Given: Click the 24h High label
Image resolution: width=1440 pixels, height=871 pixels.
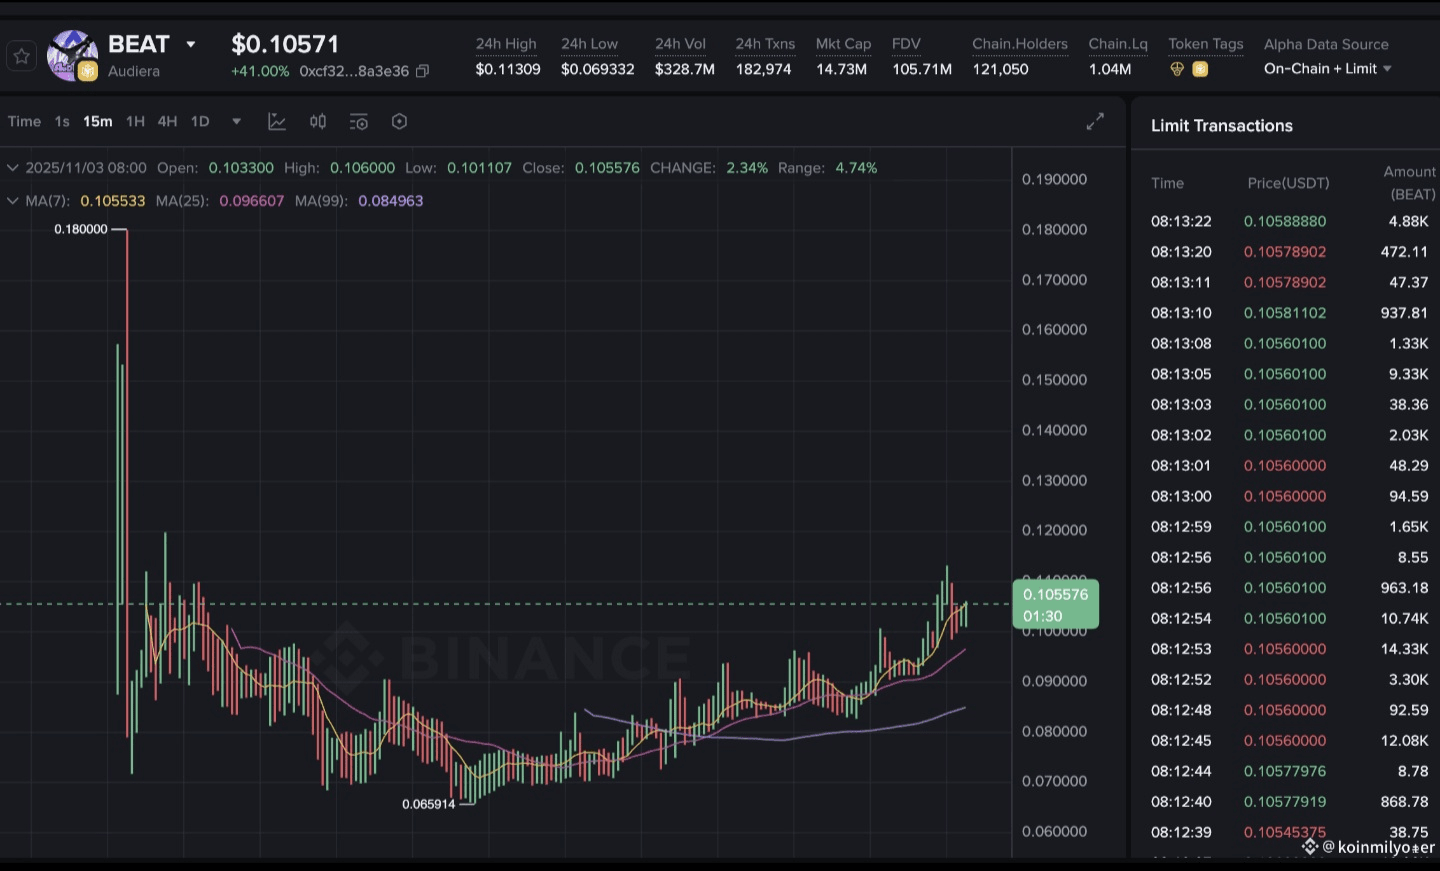Looking at the screenshot, I should (x=506, y=44).
